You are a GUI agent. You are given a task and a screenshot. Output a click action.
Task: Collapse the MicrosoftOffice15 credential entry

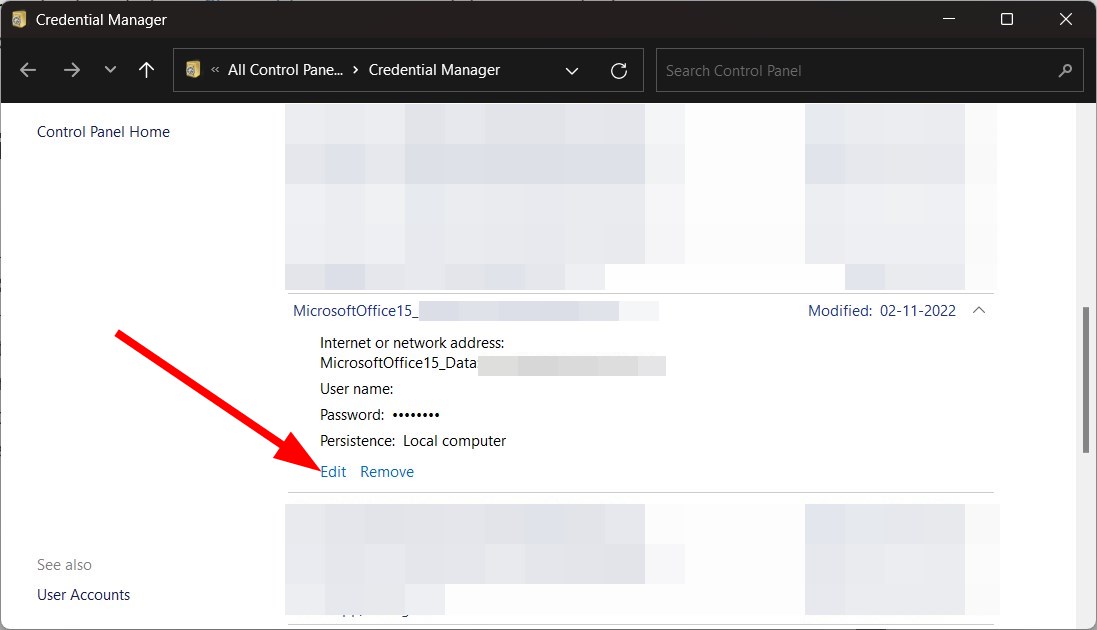tap(979, 311)
